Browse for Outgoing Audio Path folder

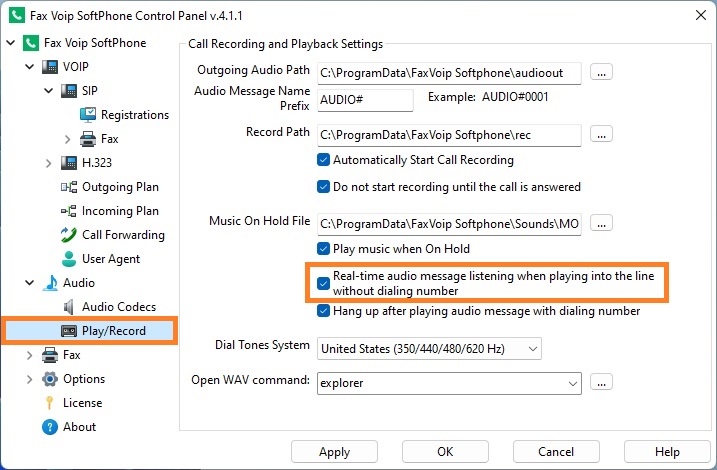click(x=601, y=72)
